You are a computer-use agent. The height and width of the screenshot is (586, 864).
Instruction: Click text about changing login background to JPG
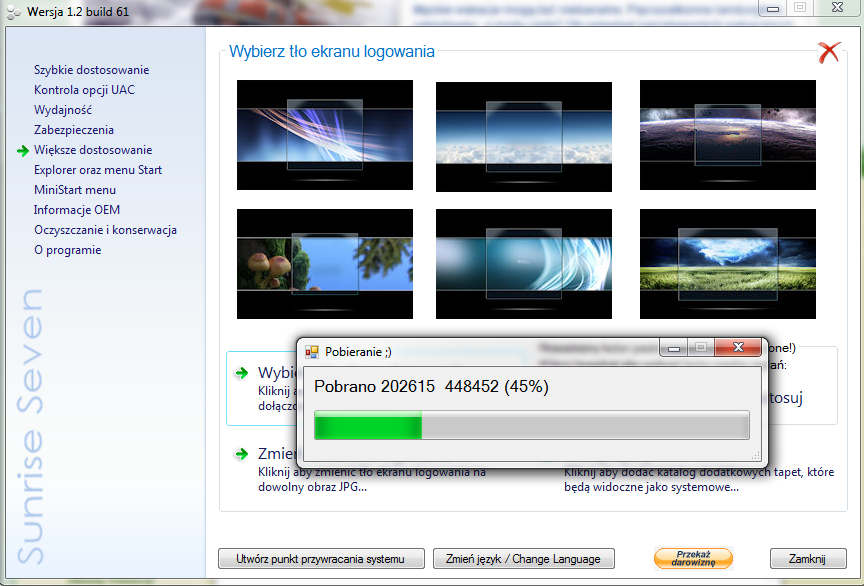point(372,480)
